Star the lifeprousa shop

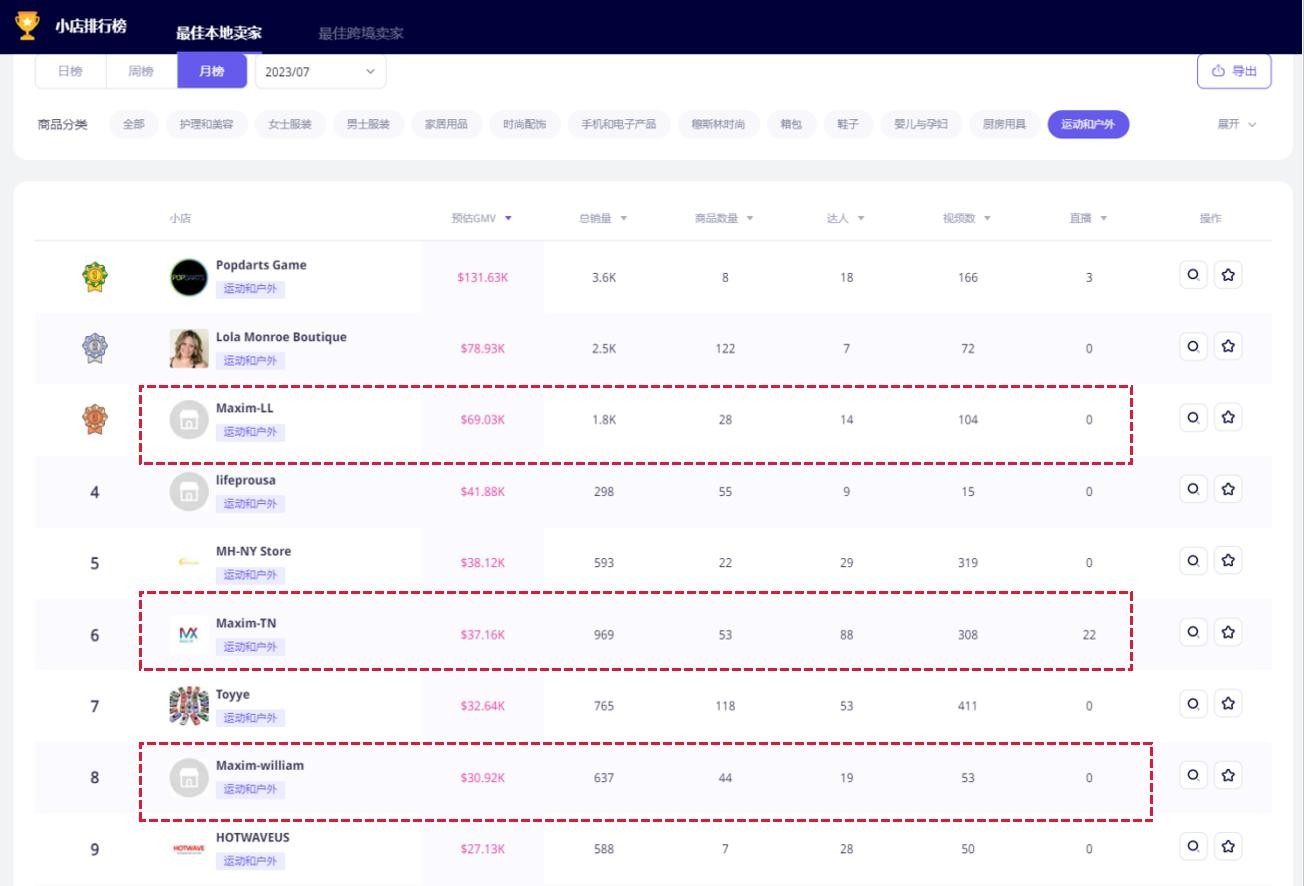point(1228,490)
